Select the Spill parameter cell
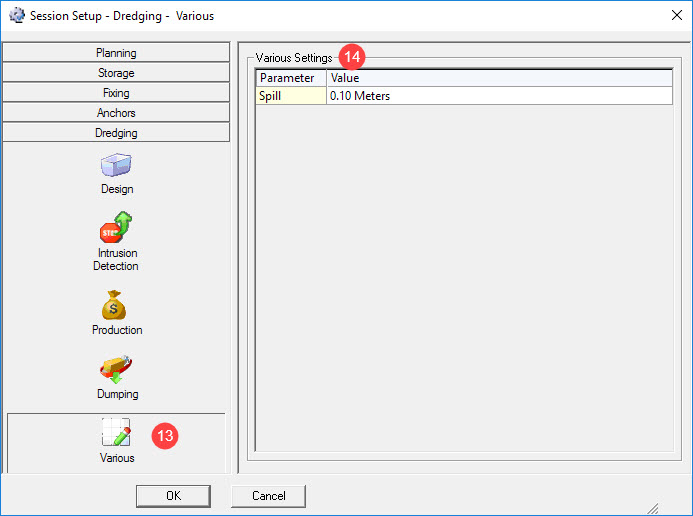Viewport: 693px width, 516px height. tap(291, 96)
